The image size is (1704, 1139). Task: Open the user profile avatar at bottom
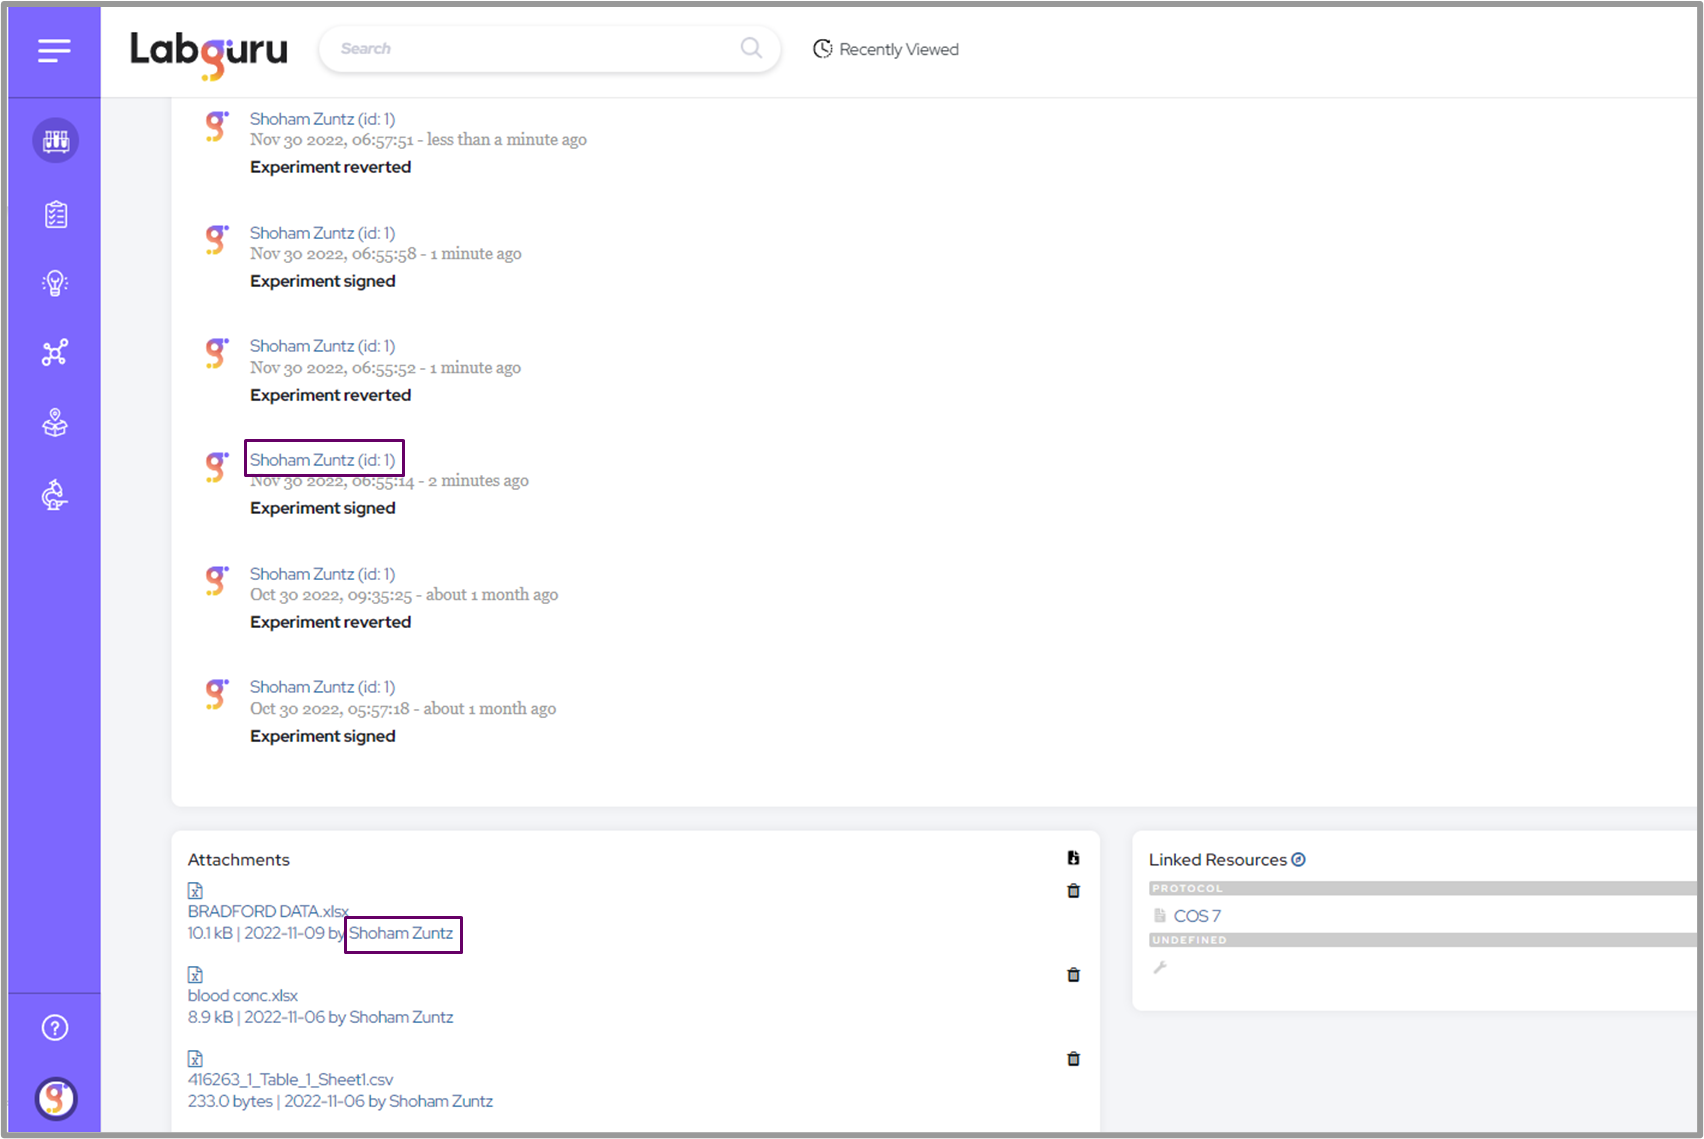pos(56,1099)
